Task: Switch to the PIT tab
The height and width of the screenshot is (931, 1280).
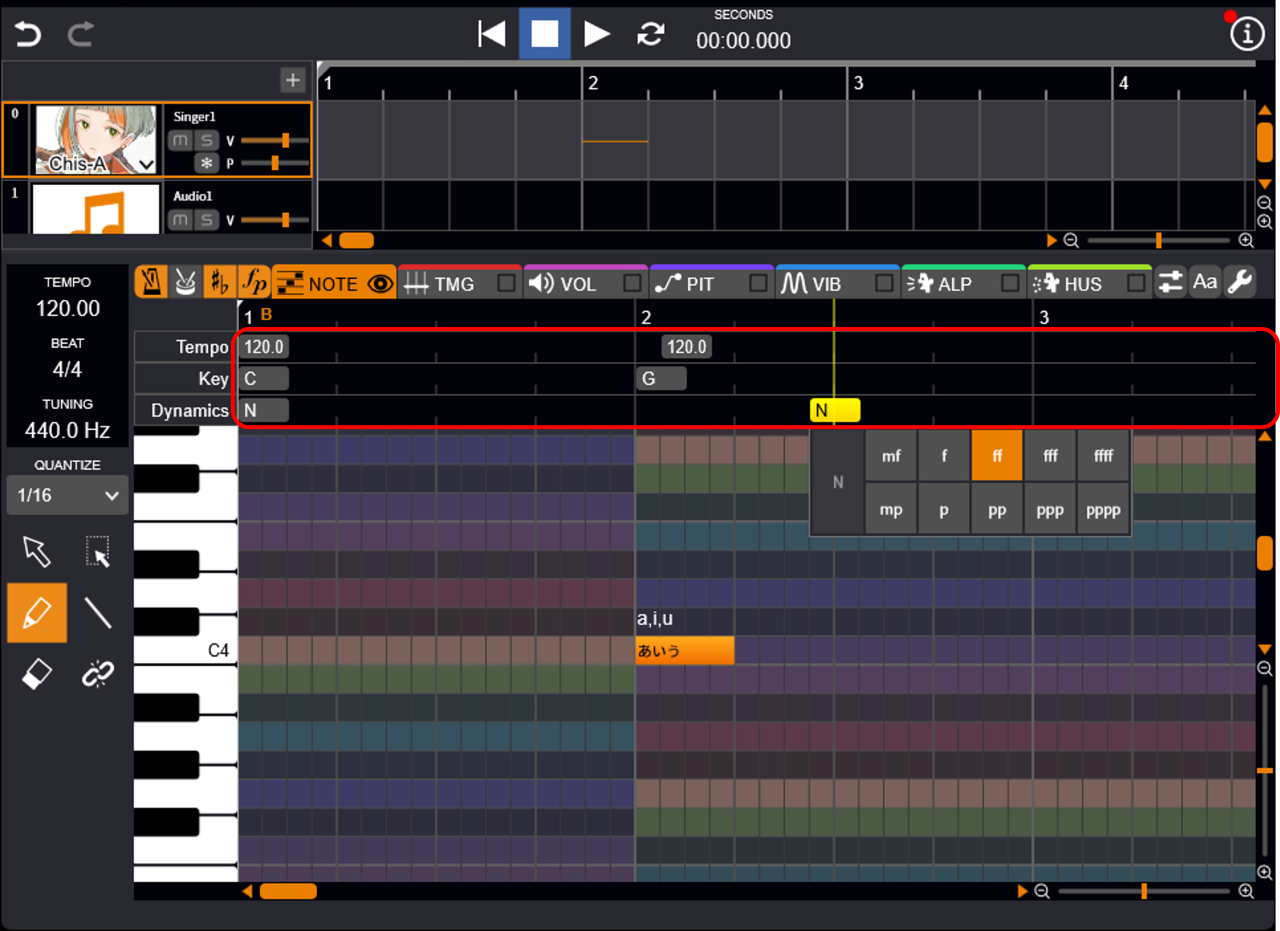Action: (x=699, y=284)
